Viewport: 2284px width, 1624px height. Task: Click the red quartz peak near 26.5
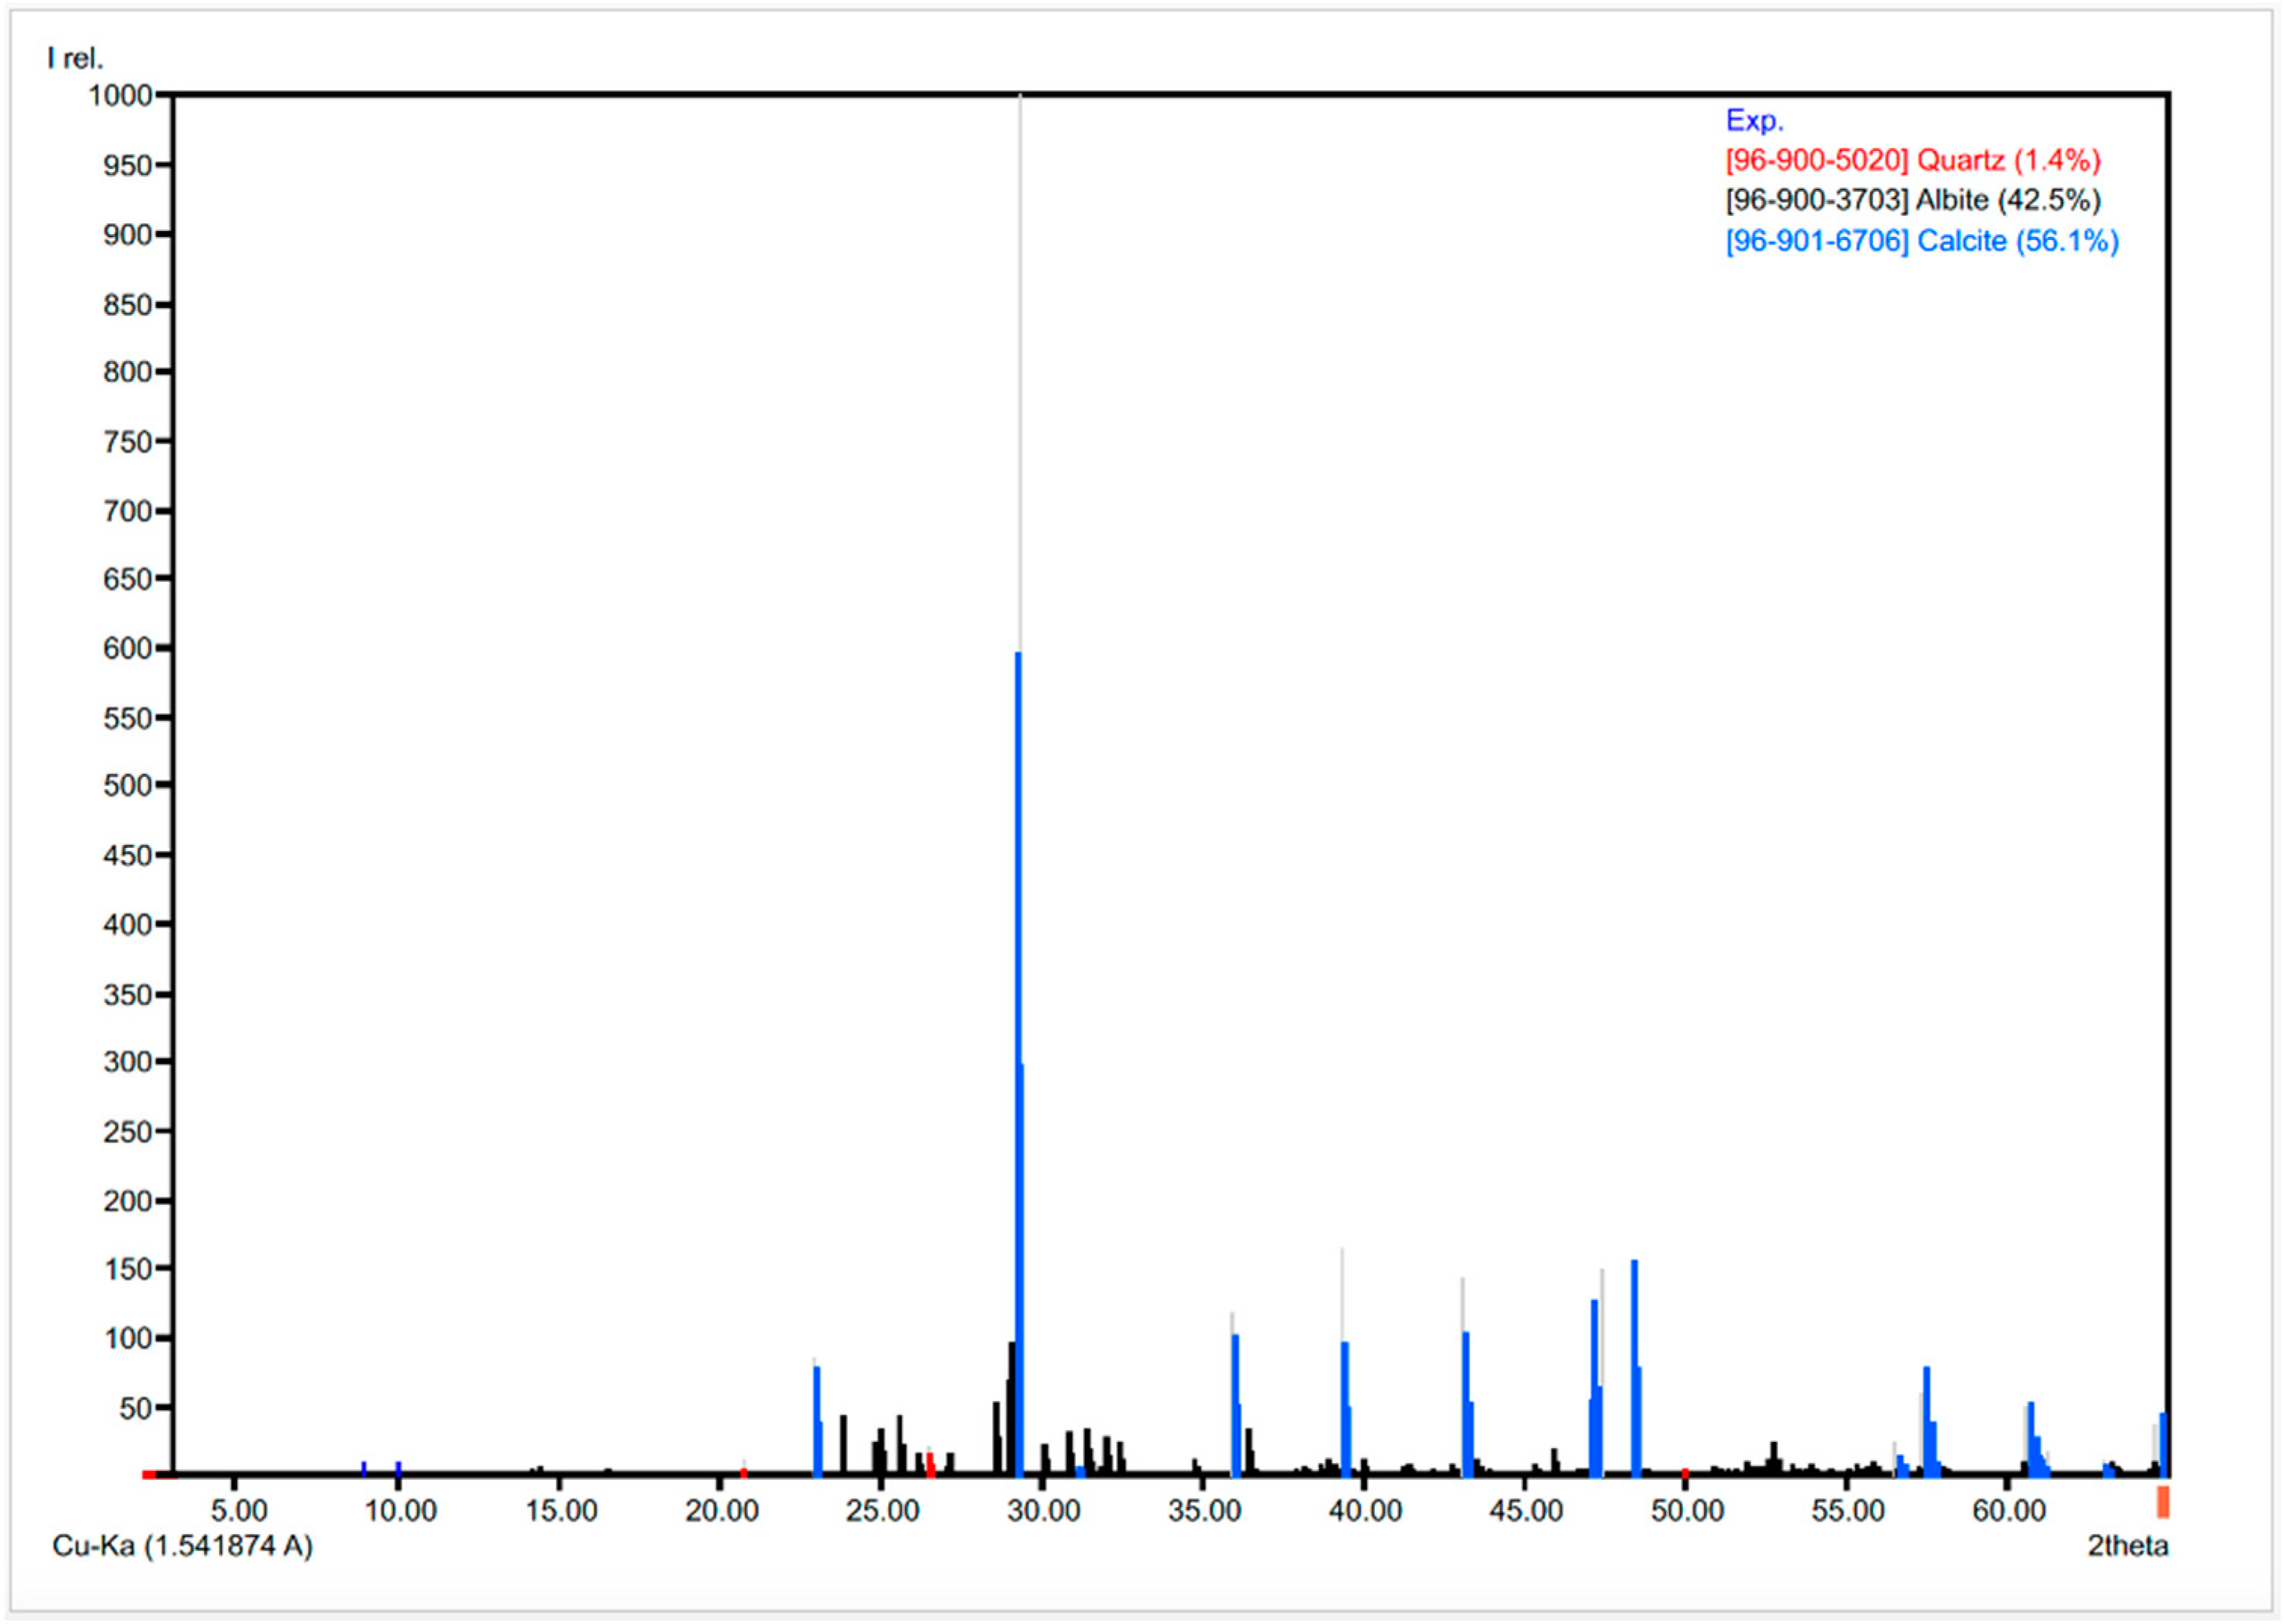click(930, 1464)
